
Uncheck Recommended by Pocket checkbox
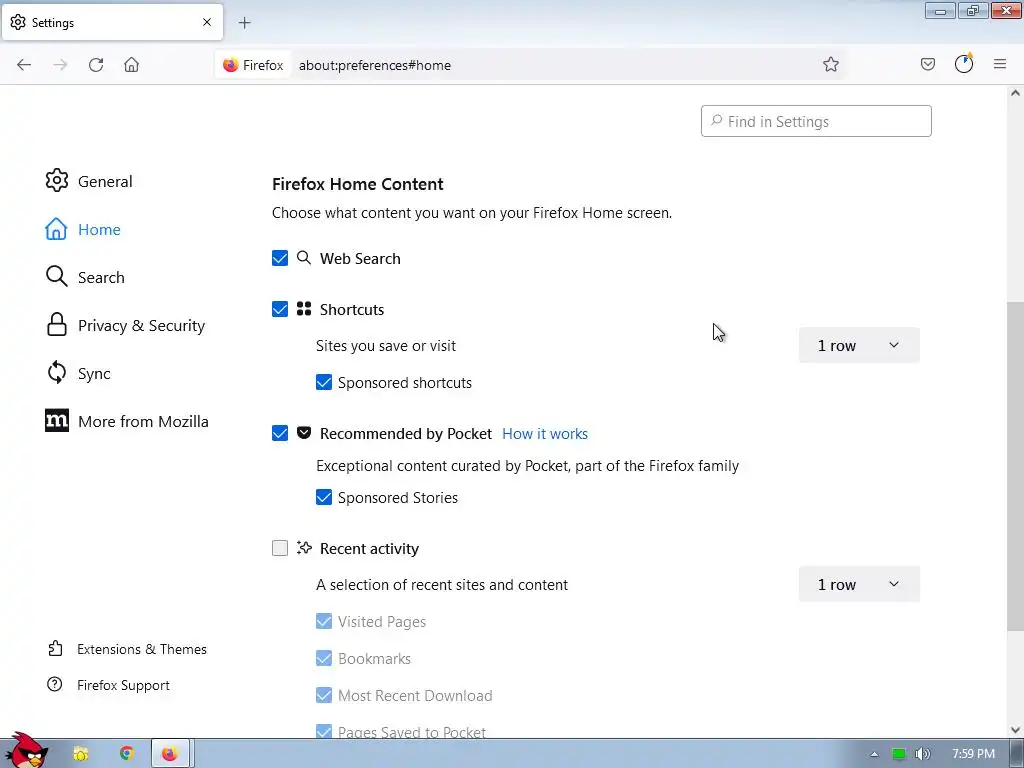click(280, 433)
